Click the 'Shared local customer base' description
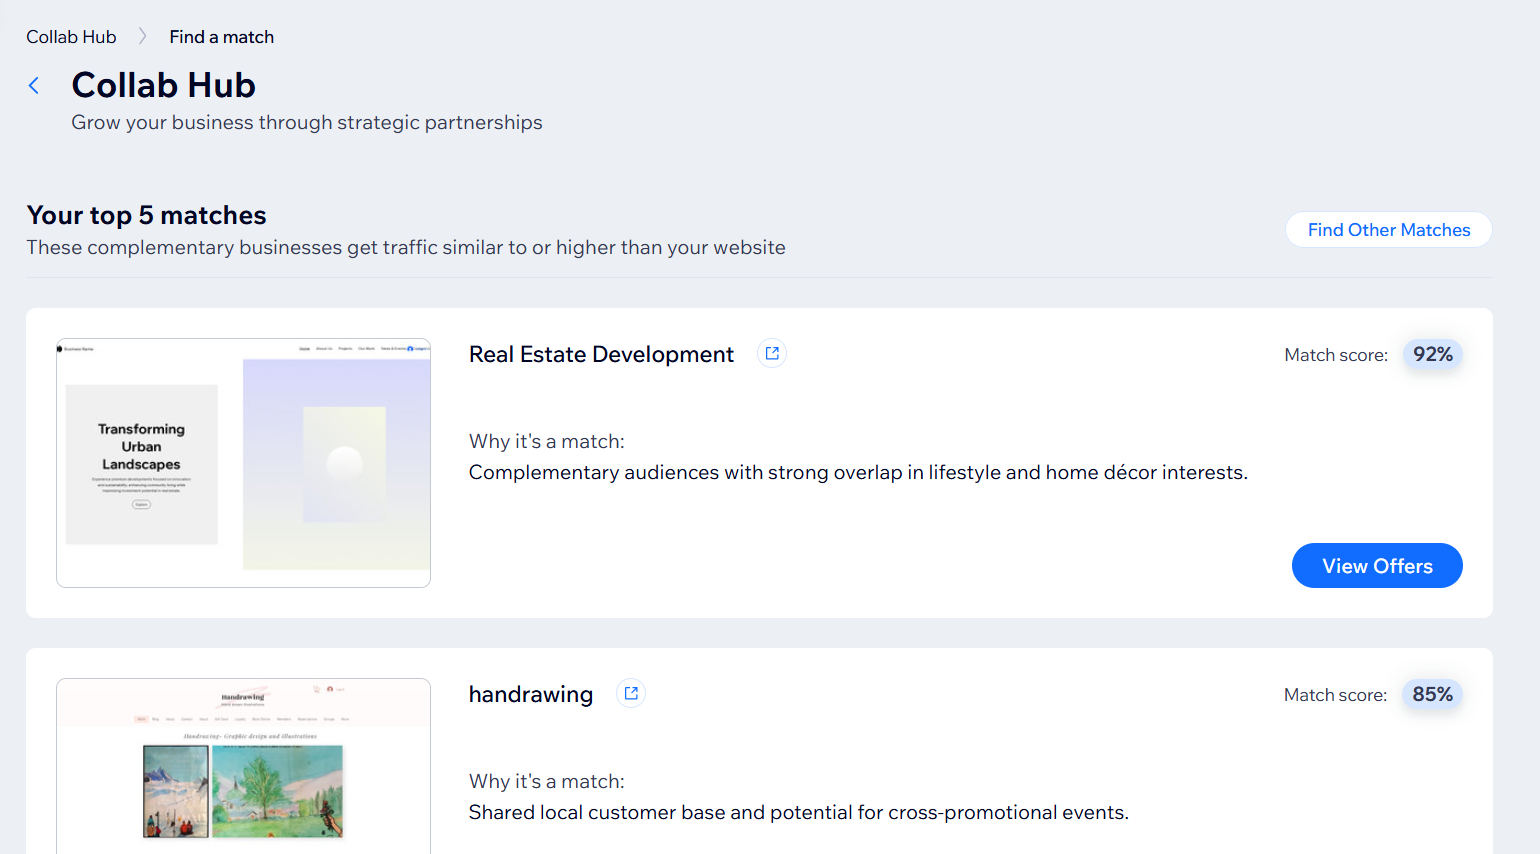 (799, 812)
